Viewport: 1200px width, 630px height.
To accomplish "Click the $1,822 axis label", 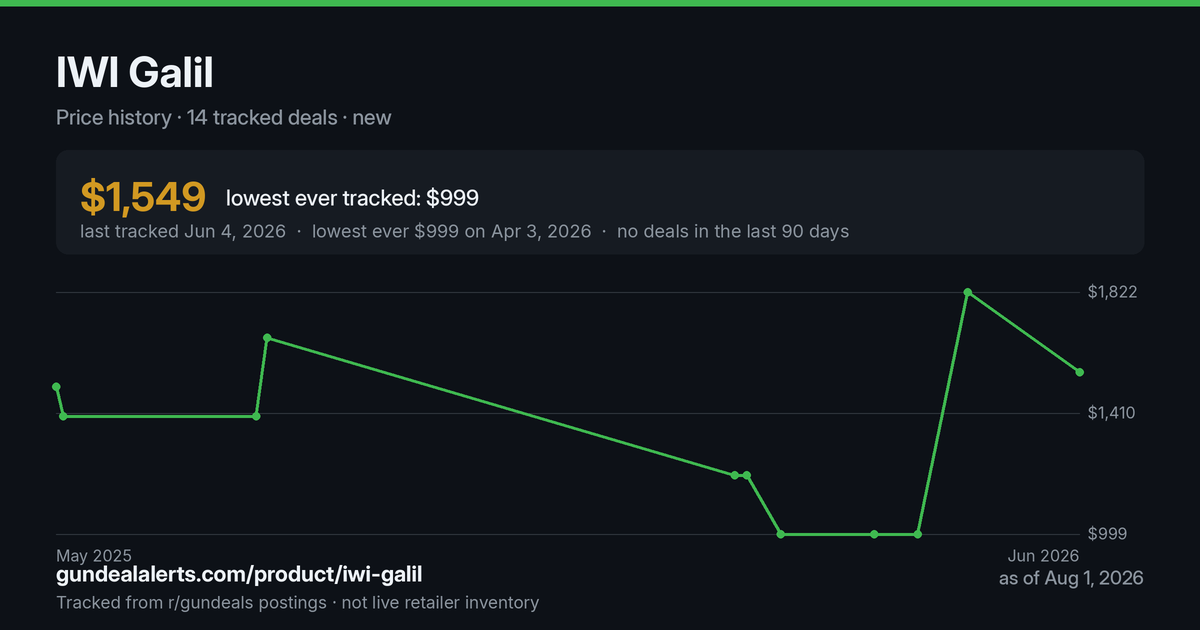I will pyautogui.click(x=1113, y=292).
